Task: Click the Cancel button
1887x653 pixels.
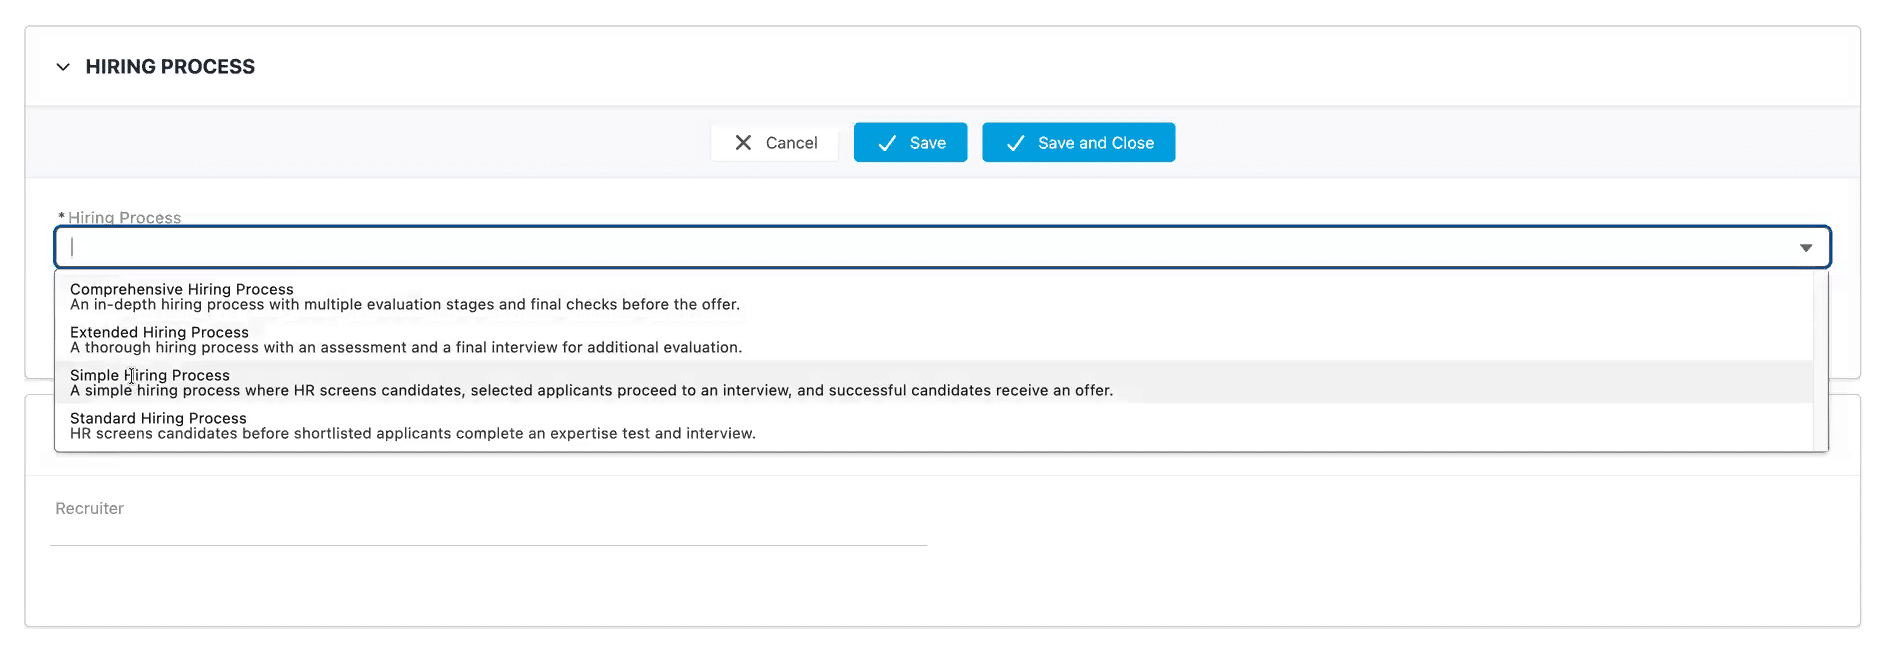Action: (x=775, y=143)
